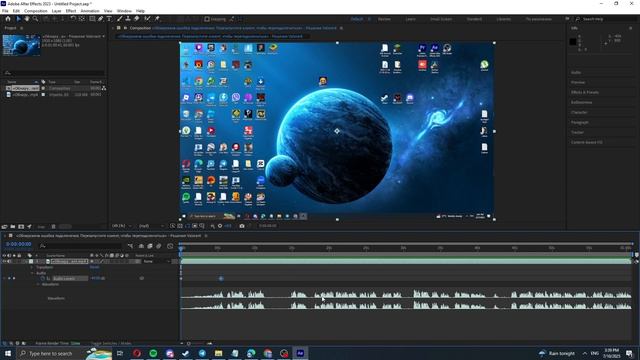Select the Type text tool
Viewport: 640px width, 360px height.
coord(109,19)
